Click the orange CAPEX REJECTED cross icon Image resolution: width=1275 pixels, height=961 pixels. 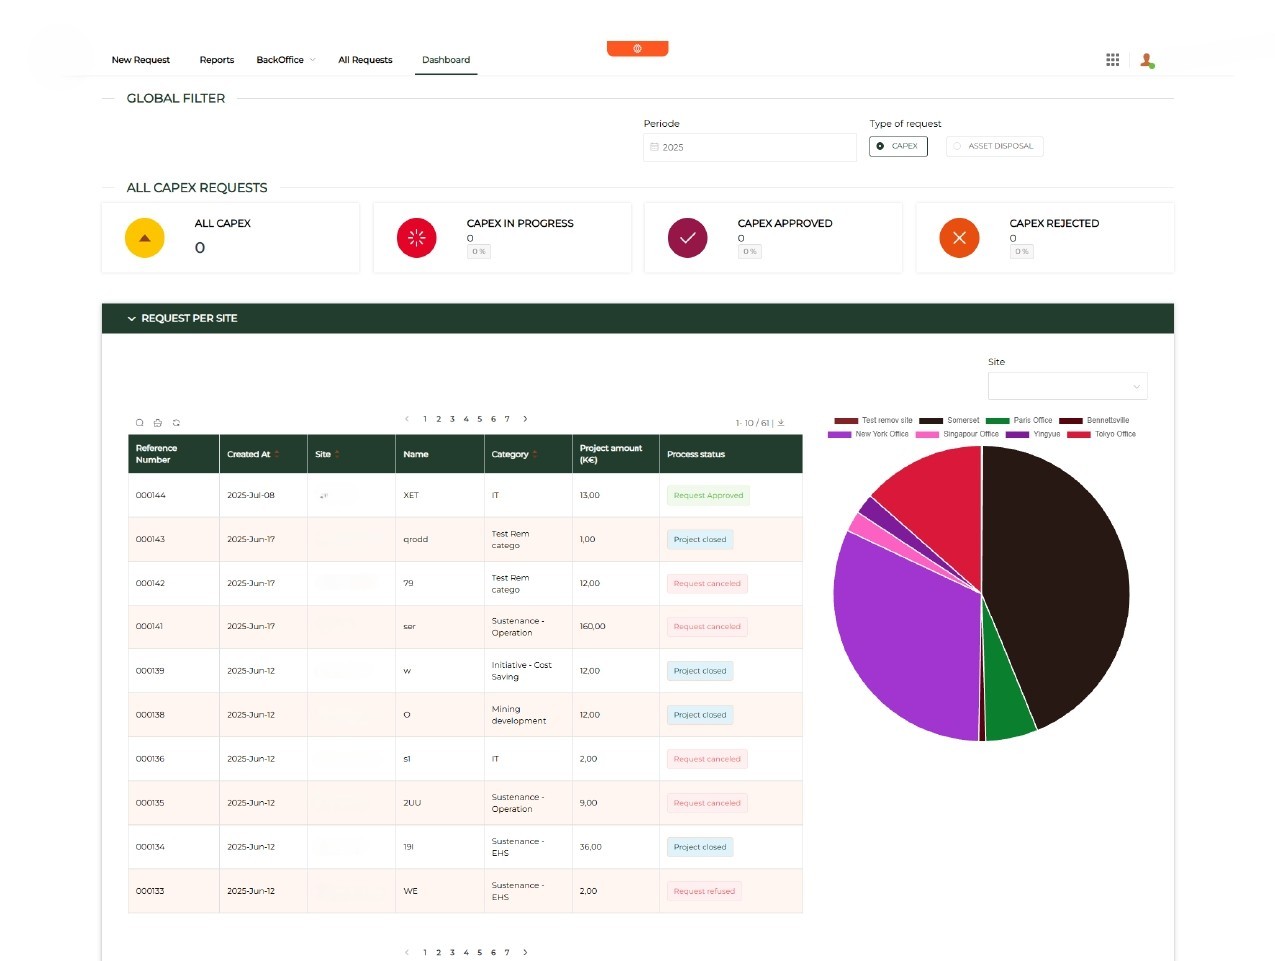pyautogui.click(x=959, y=238)
